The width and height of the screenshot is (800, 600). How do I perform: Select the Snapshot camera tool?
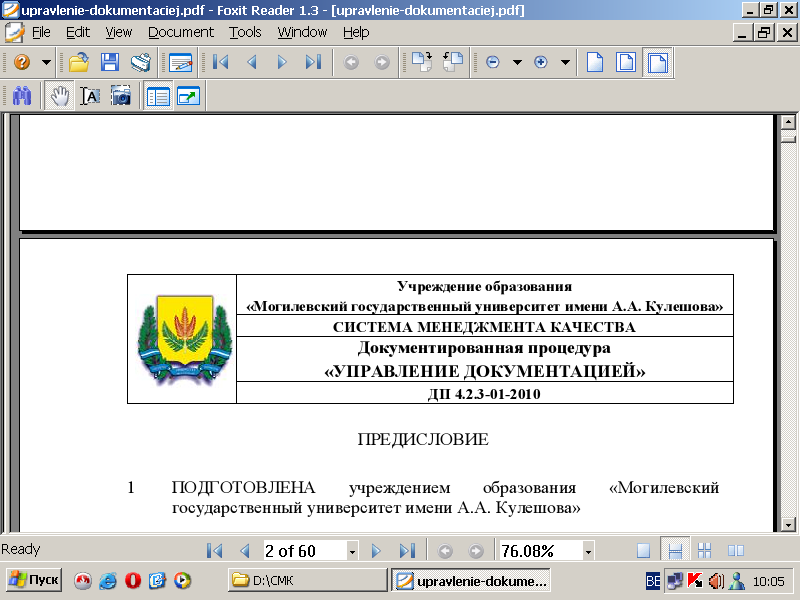tap(121, 97)
